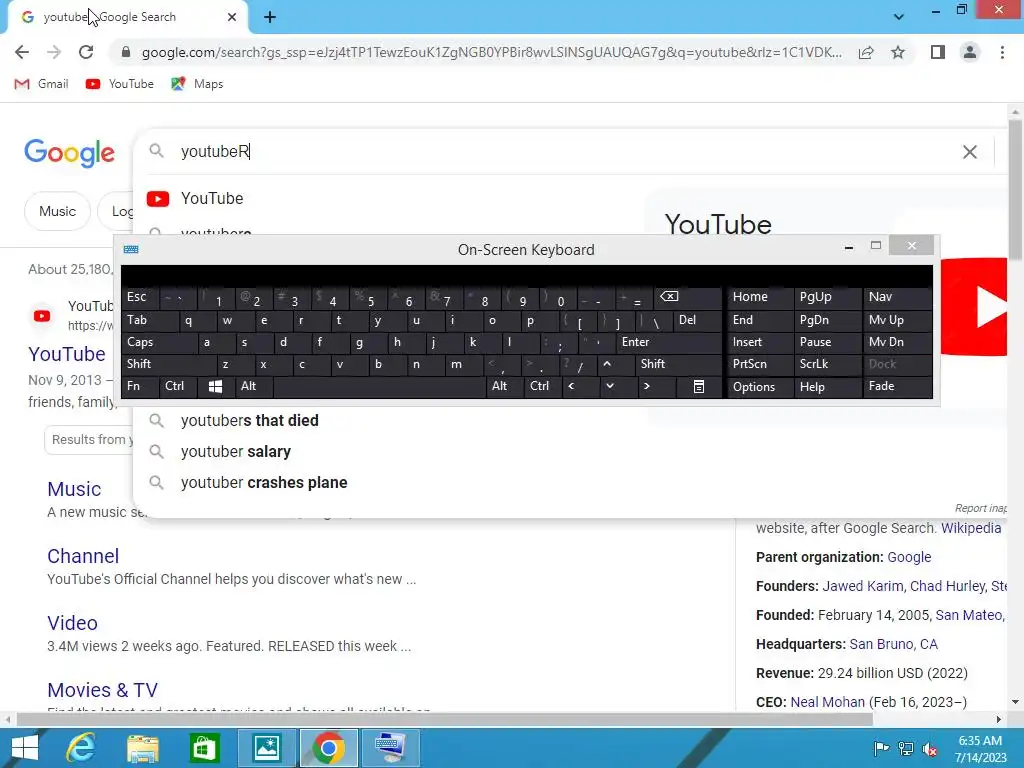Image resolution: width=1024 pixels, height=768 pixels.
Task: Close the youtube Google Search tab
Action: (x=232, y=17)
